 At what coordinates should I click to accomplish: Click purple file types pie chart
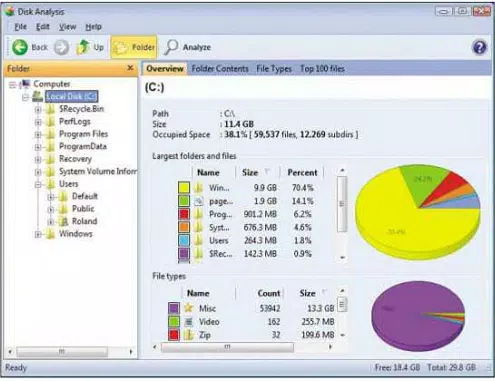[x=417, y=315]
